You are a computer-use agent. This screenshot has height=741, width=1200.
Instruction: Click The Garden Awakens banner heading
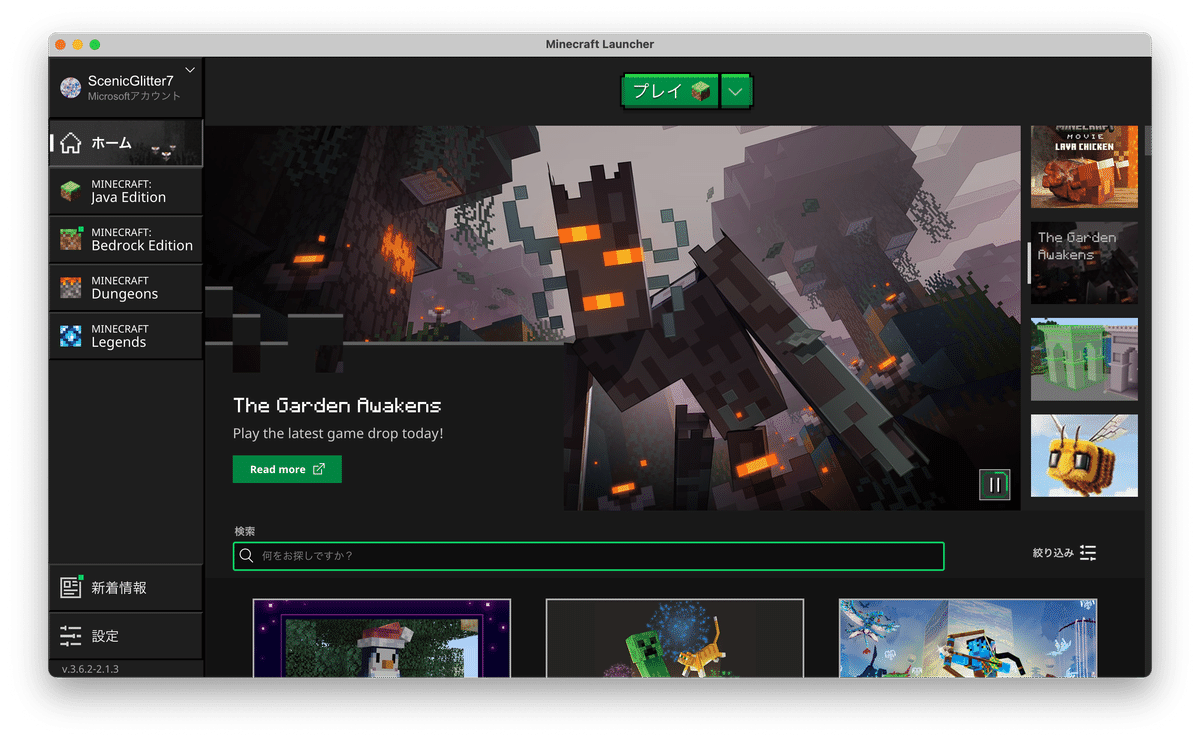[x=337, y=405]
